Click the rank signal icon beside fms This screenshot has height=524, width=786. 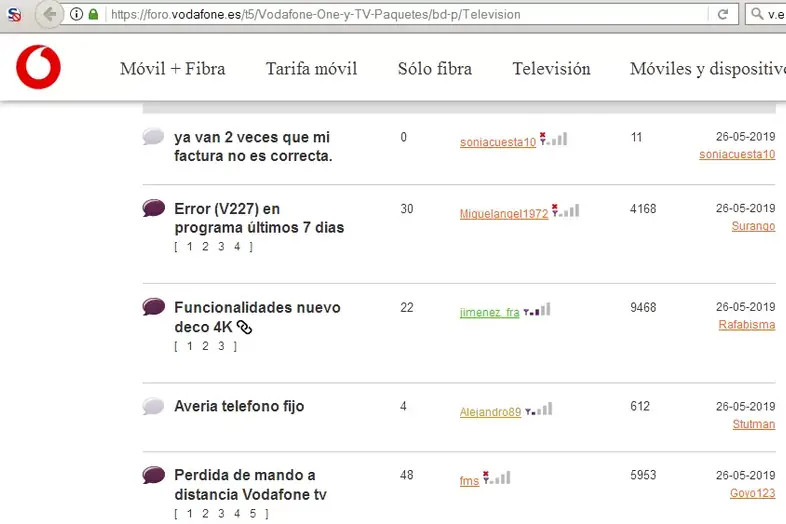[x=497, y=477]
